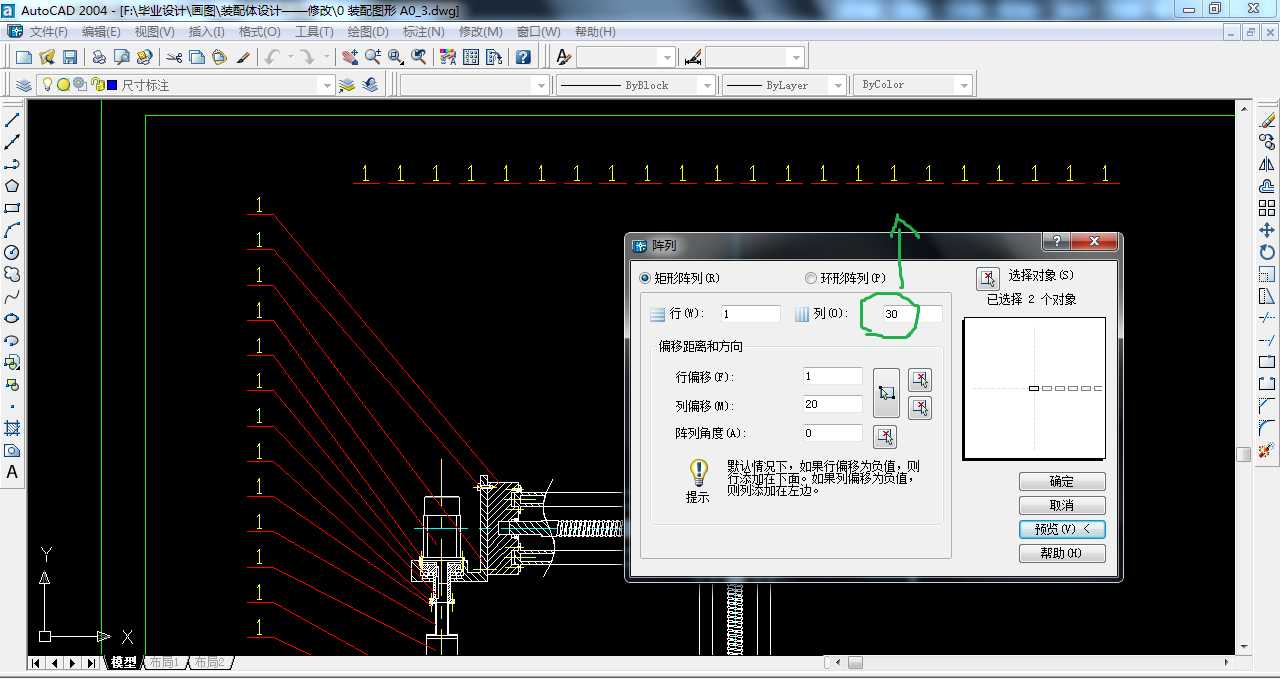Click the Select Objects pick icon

pyautogui.click(x=987, y=278)
